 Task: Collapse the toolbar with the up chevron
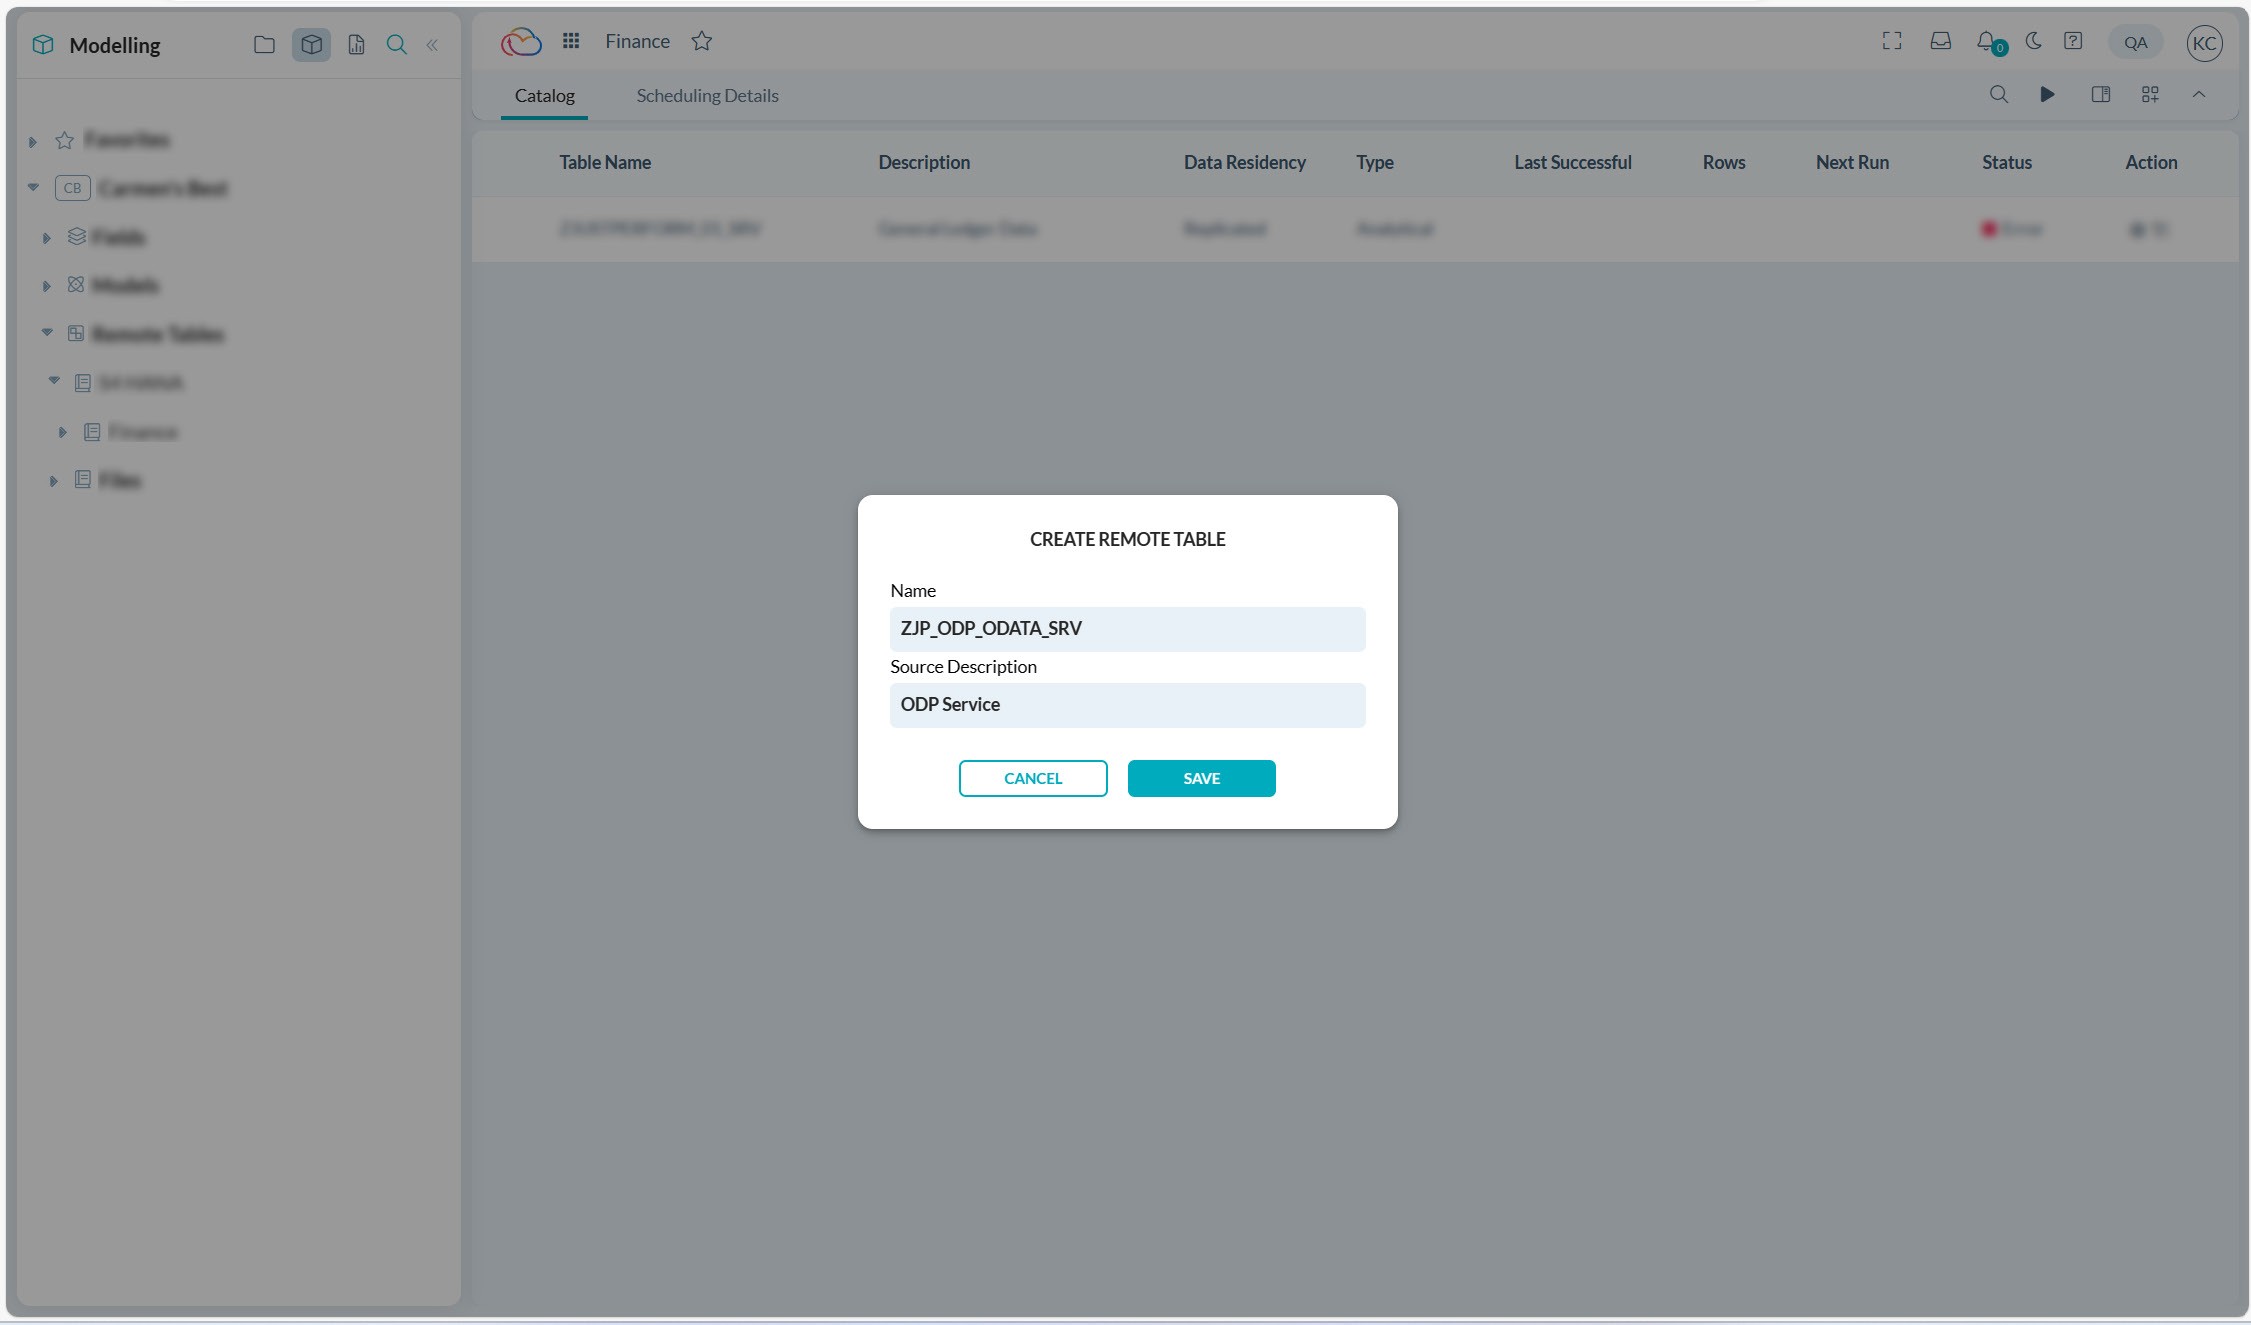2199,94
